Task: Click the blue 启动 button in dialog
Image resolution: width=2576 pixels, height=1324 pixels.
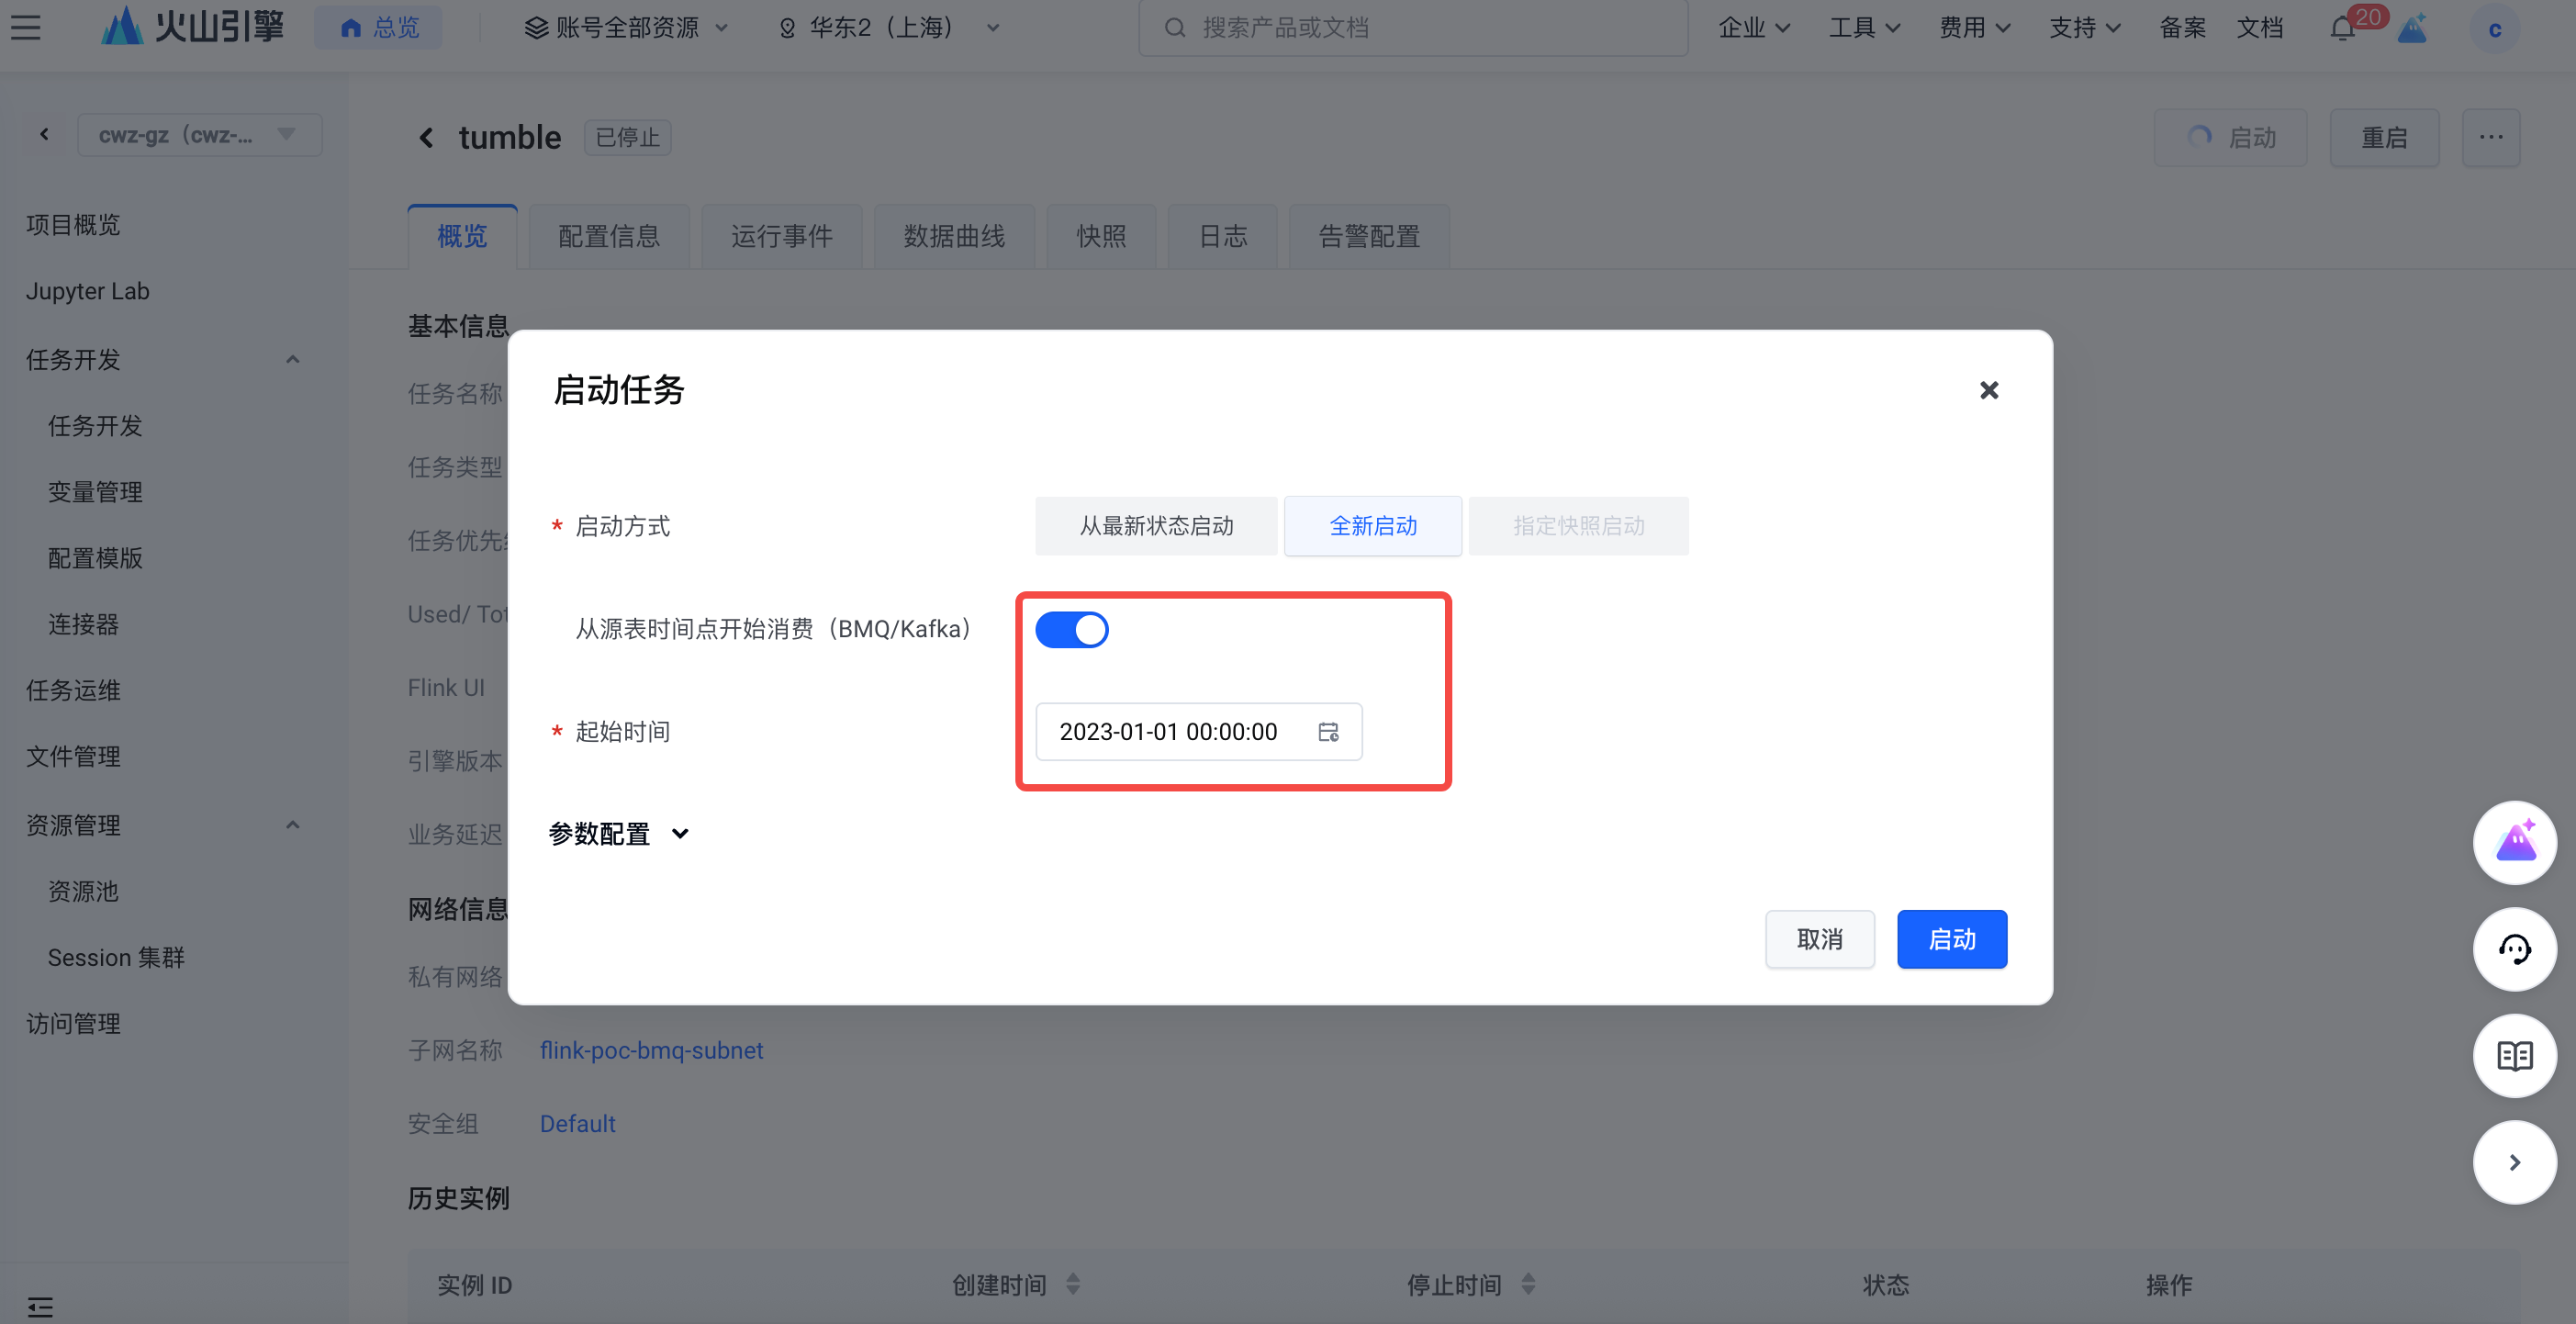Action: [1951, 939]
